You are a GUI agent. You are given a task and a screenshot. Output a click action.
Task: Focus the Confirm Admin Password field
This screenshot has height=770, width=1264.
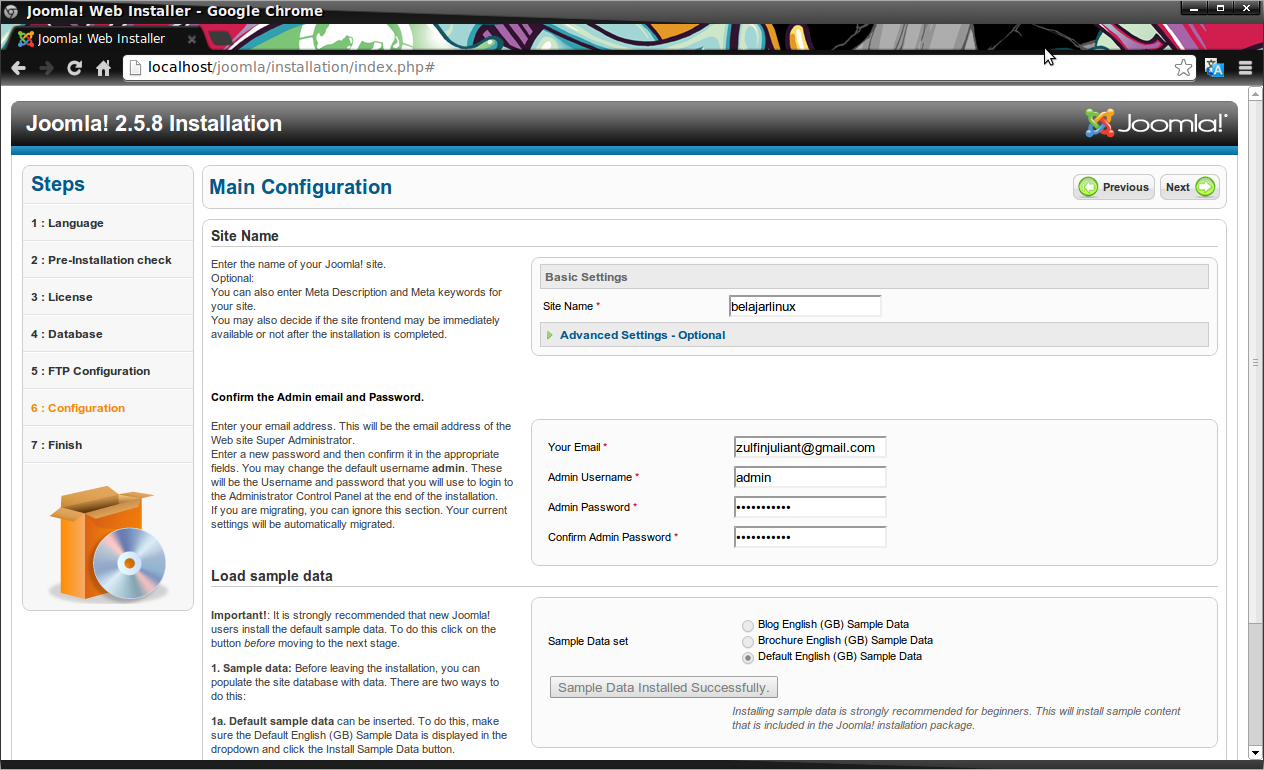pos(810,537)
